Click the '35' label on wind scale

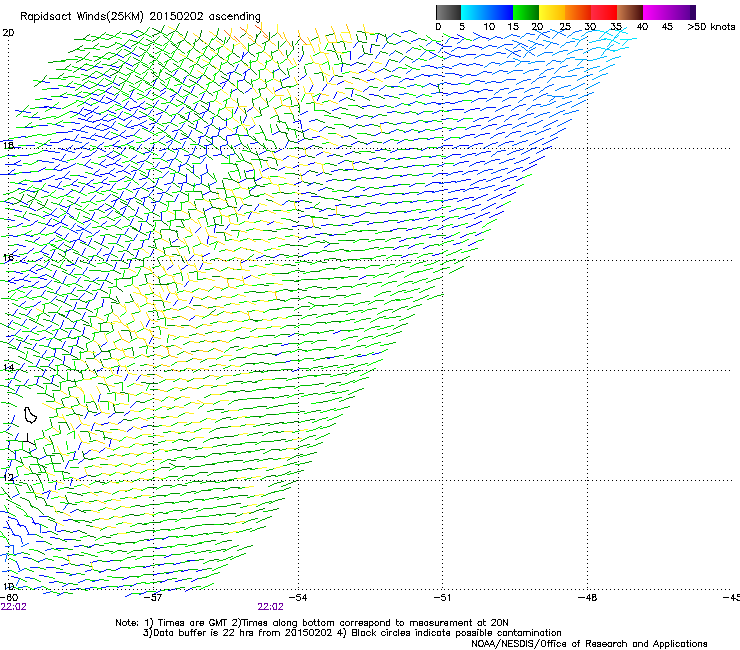616,27
